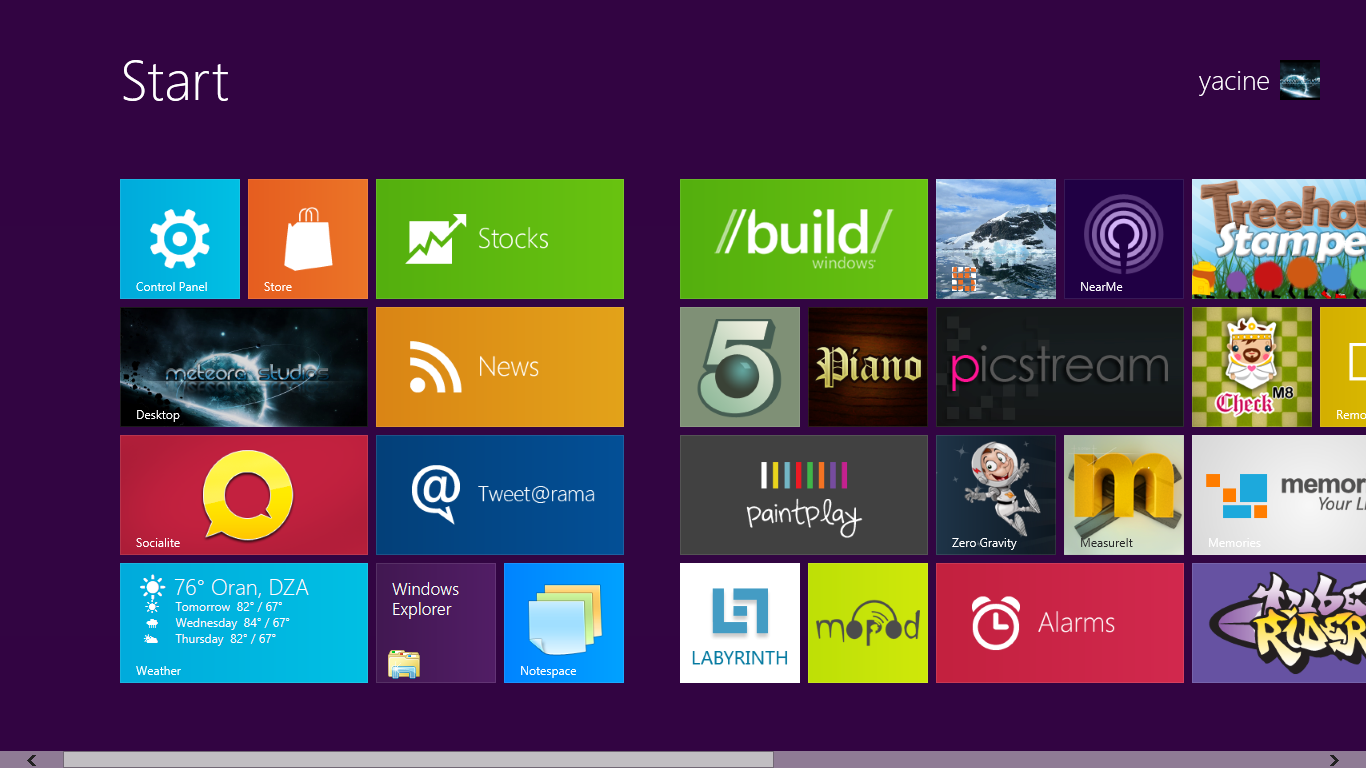Open the Control Panel tile
Screen dimensions: 1366x768
point(180,239)
